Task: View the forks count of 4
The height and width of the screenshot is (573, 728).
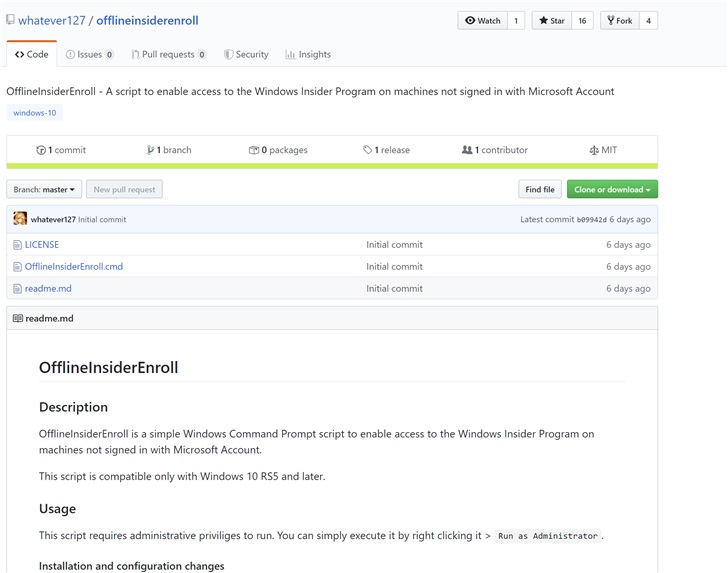Action: [649, 20]
